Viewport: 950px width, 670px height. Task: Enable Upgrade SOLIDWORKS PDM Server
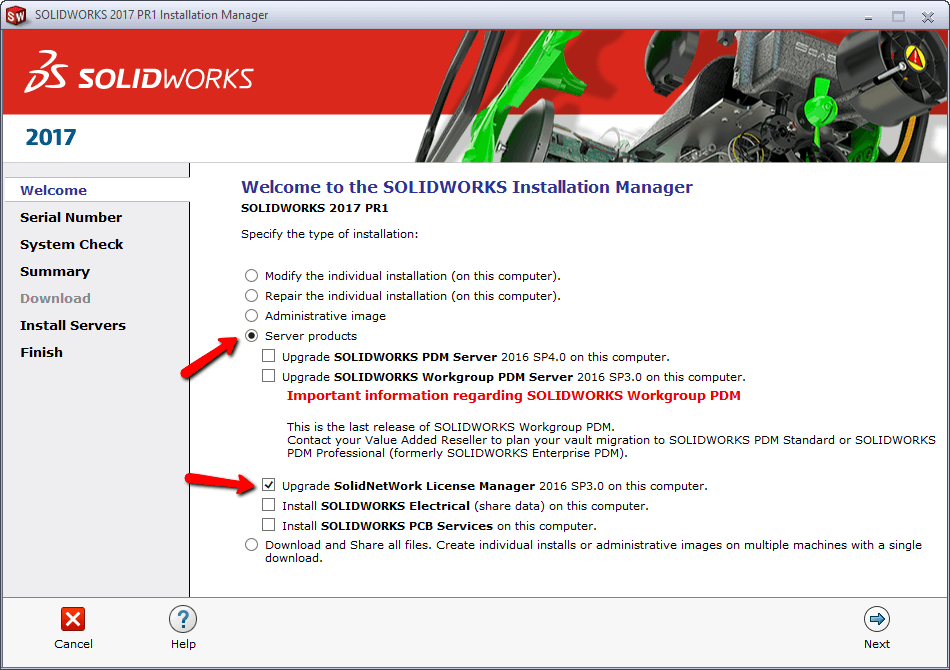[269, 356]
